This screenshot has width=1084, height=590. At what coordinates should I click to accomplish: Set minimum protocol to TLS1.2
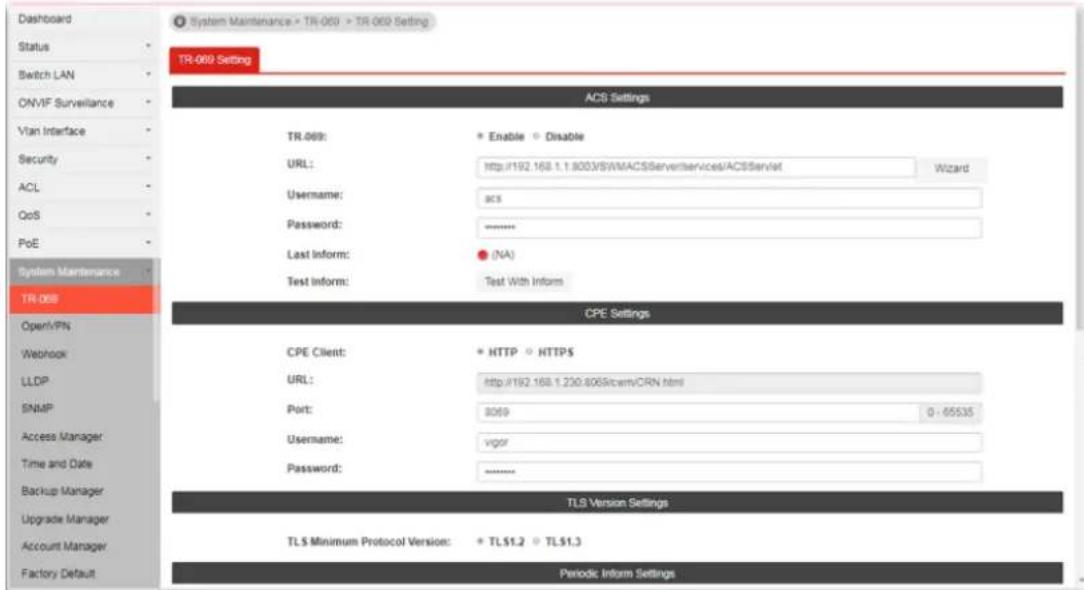point(480,542)
